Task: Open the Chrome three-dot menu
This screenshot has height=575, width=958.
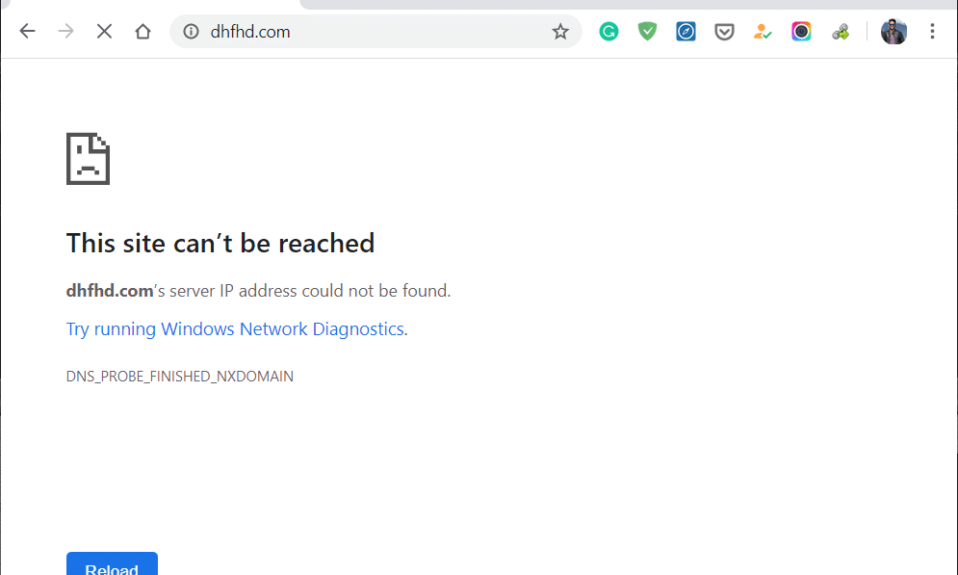Action: click(x=932, y=31)
